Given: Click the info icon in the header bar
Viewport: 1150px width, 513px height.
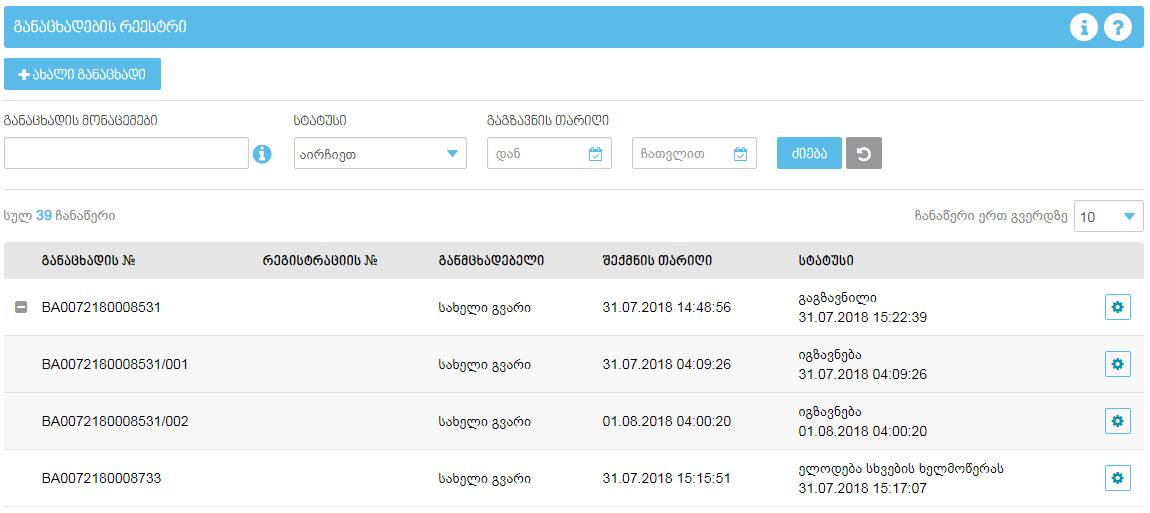Looking at the screenshot, I should point(1083,28).
